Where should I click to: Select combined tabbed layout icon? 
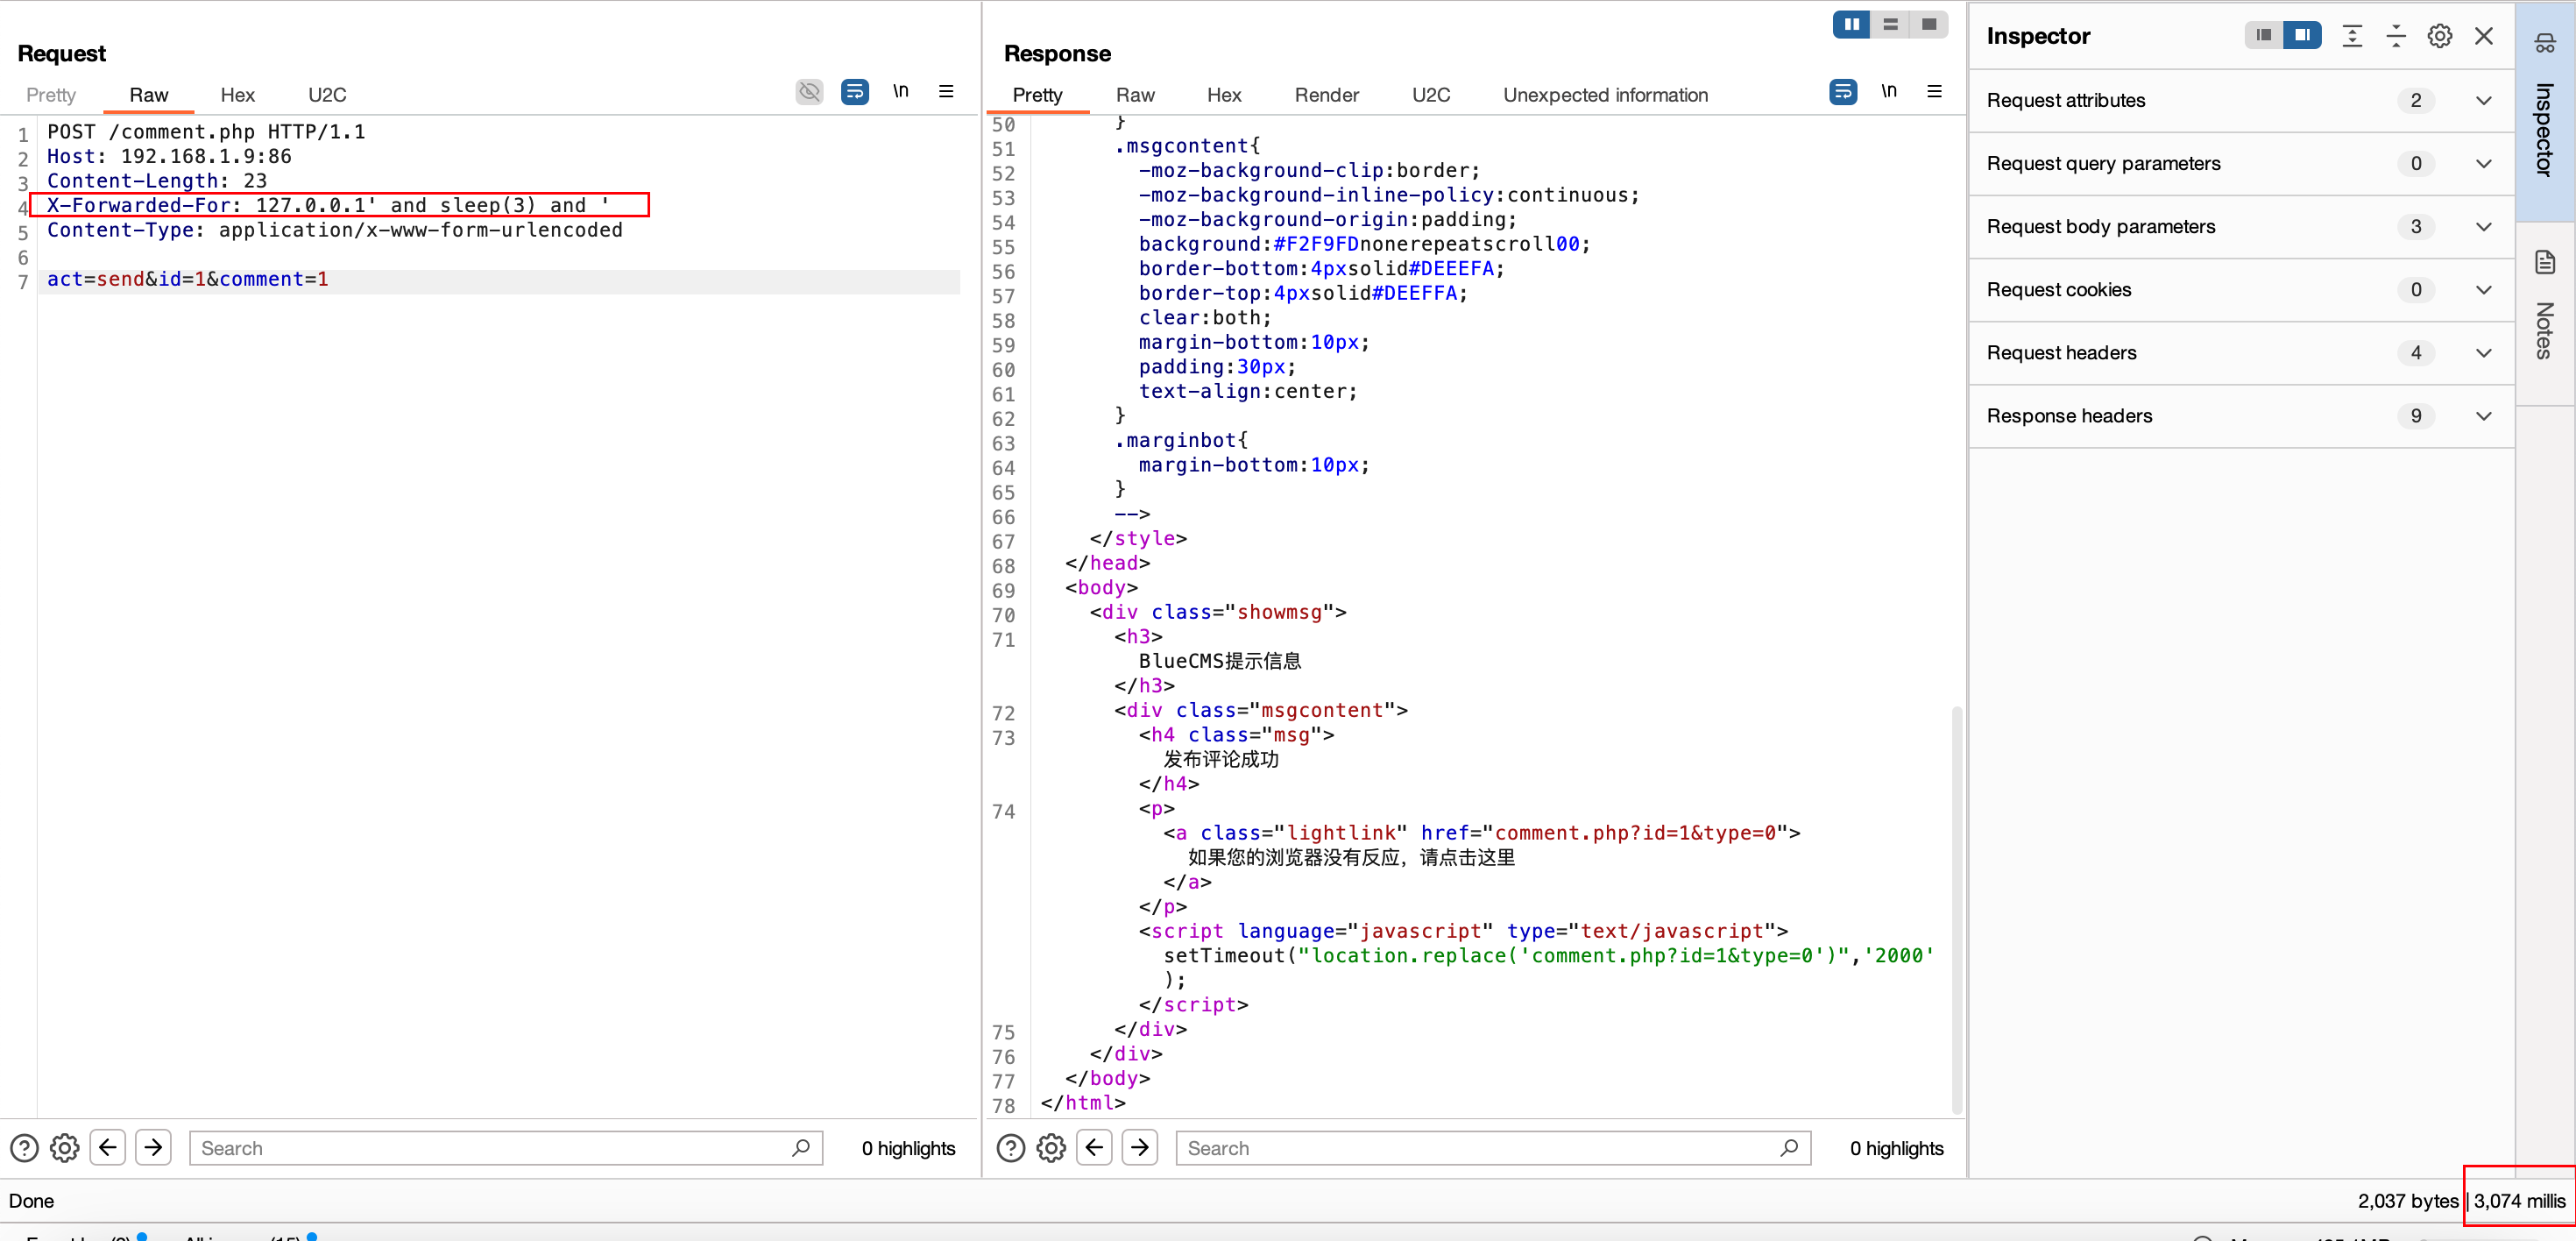pos(1928,24)
